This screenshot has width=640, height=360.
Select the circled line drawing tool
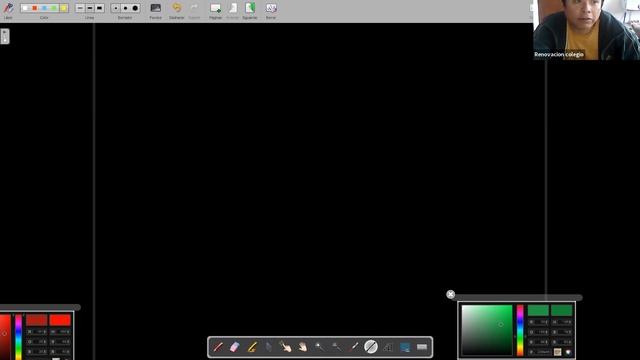[x=371, y=347]
